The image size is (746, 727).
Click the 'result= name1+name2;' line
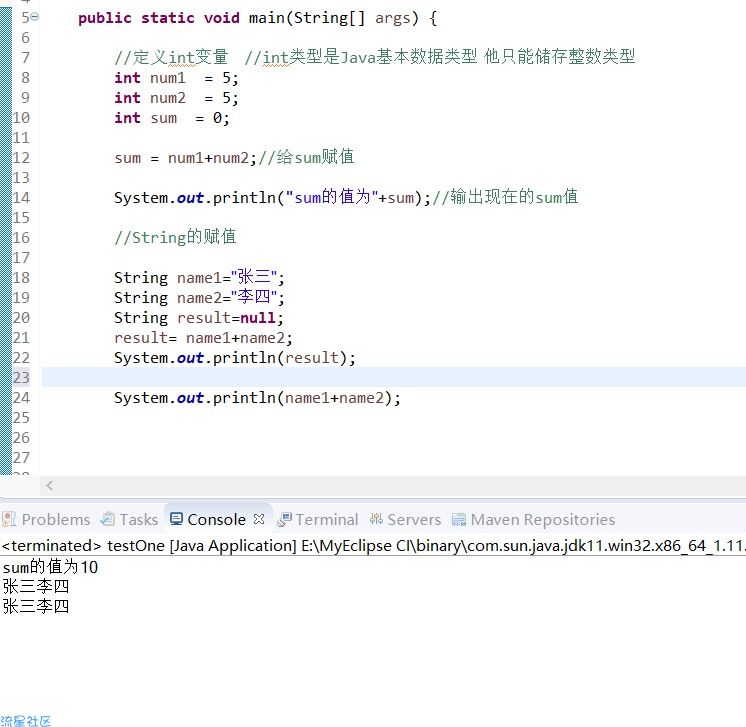(x=203, y=337)
